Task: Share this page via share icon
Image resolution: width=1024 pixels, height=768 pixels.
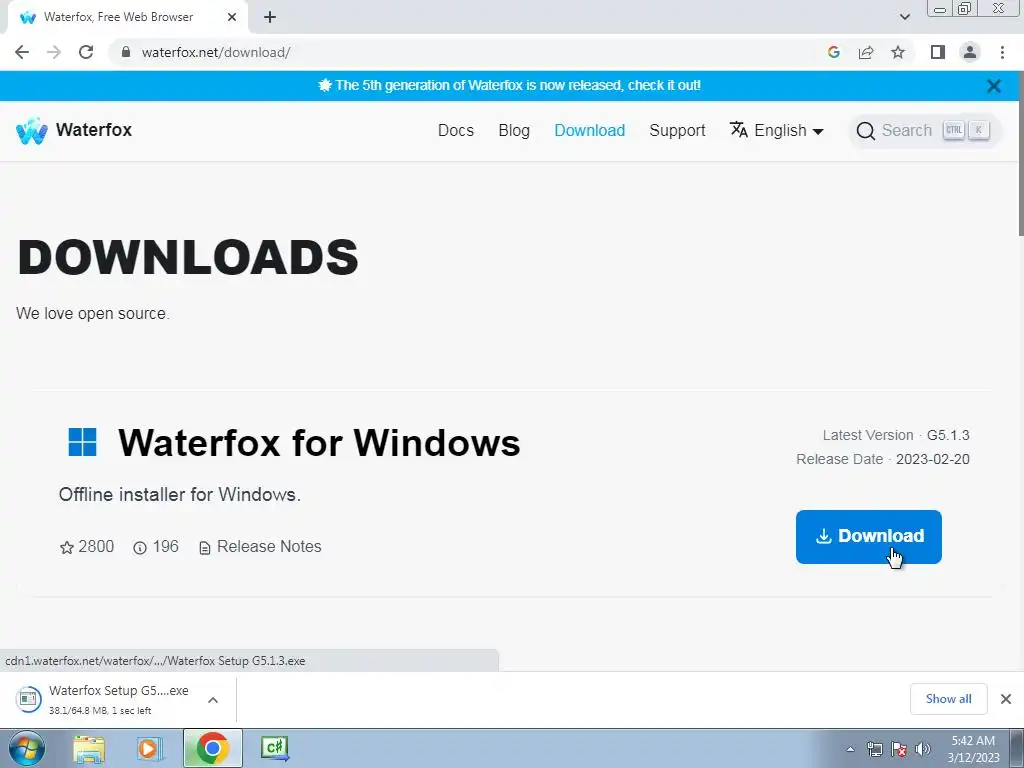Action: point(866,52)
